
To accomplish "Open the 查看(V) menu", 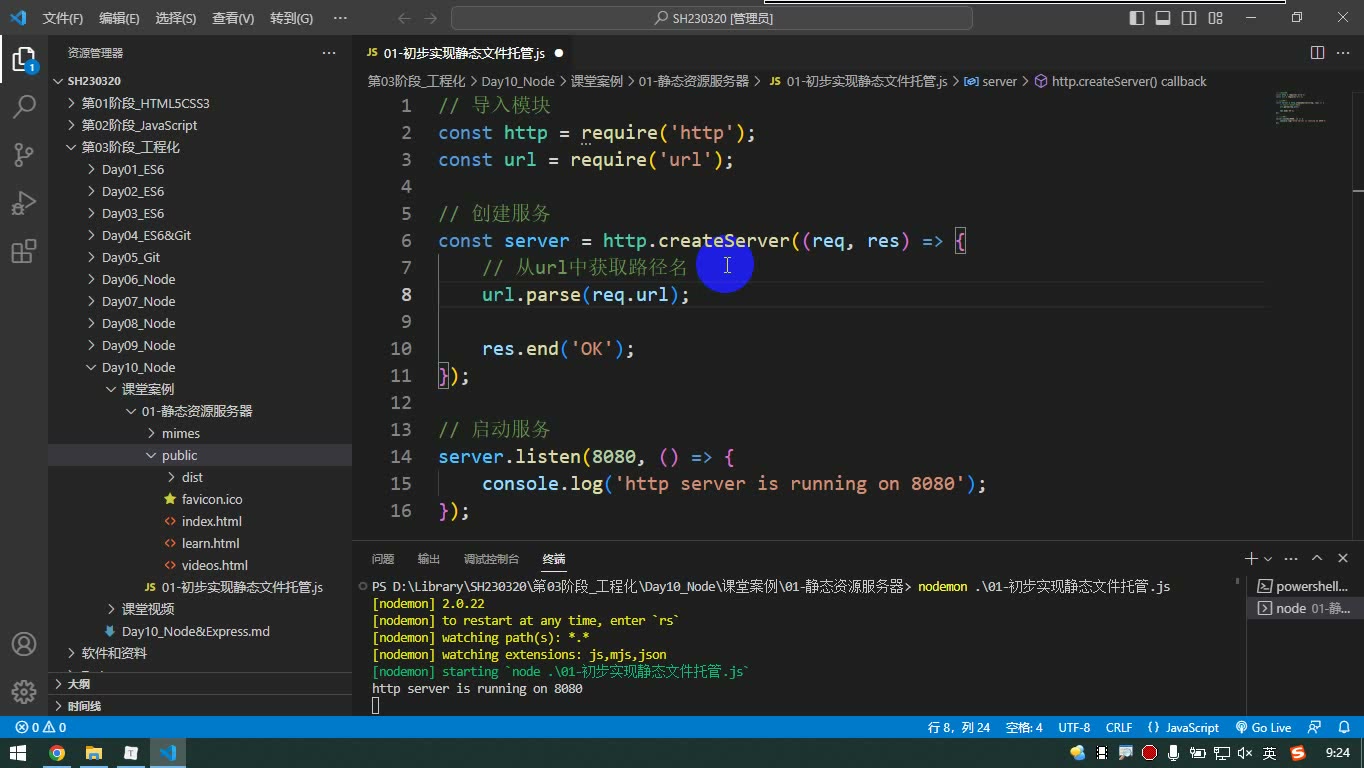I will pyautogui.click(x=233, y=18).
